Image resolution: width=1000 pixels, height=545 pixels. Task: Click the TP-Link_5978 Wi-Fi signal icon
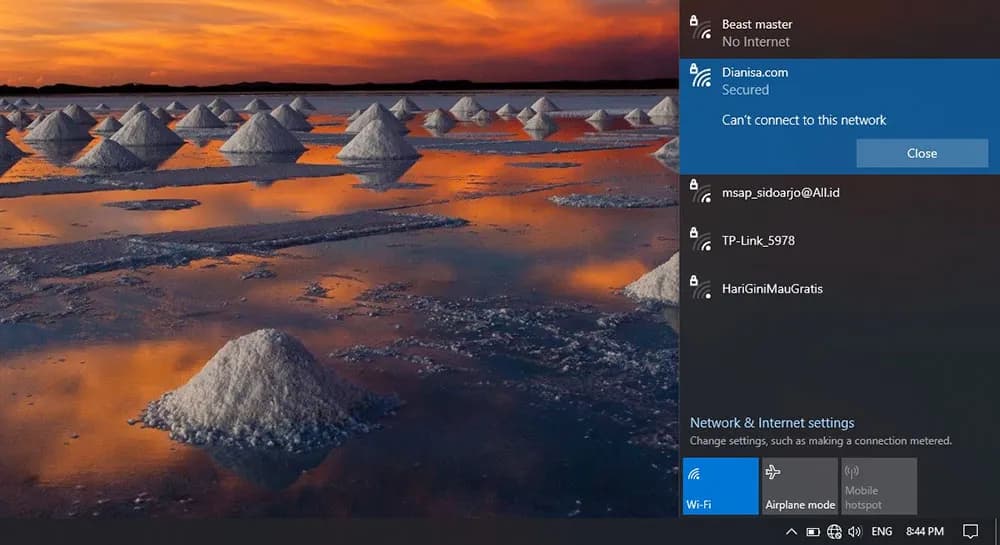[701, 240]
